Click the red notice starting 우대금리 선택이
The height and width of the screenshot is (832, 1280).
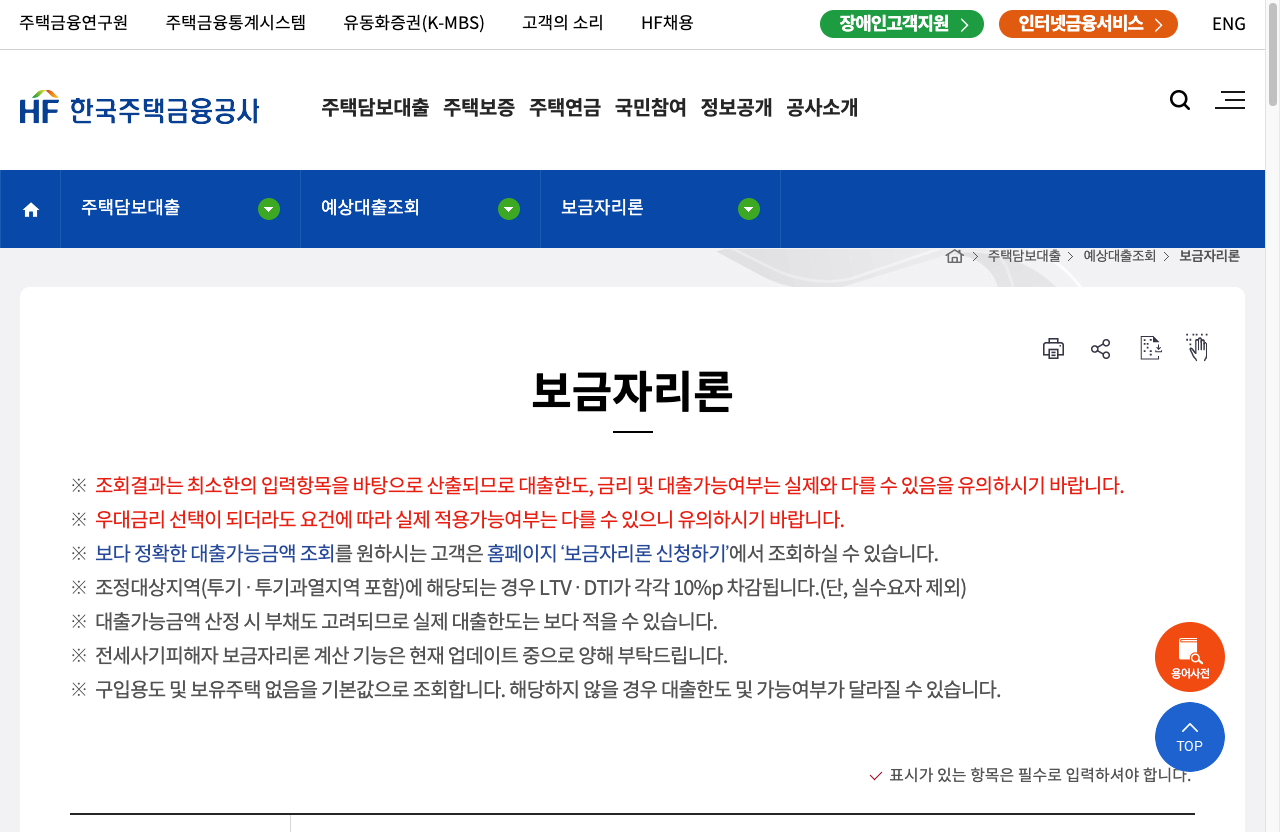(470, 519)
